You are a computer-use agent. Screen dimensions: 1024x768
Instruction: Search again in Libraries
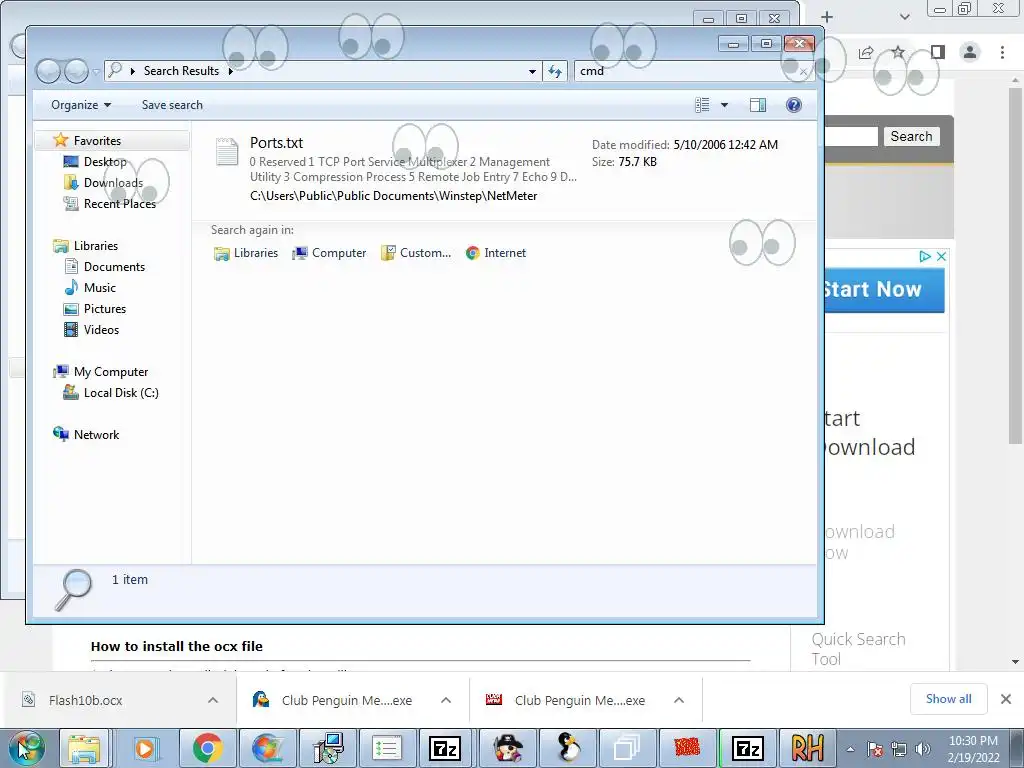pyautogui.click(x=246, y=253)
